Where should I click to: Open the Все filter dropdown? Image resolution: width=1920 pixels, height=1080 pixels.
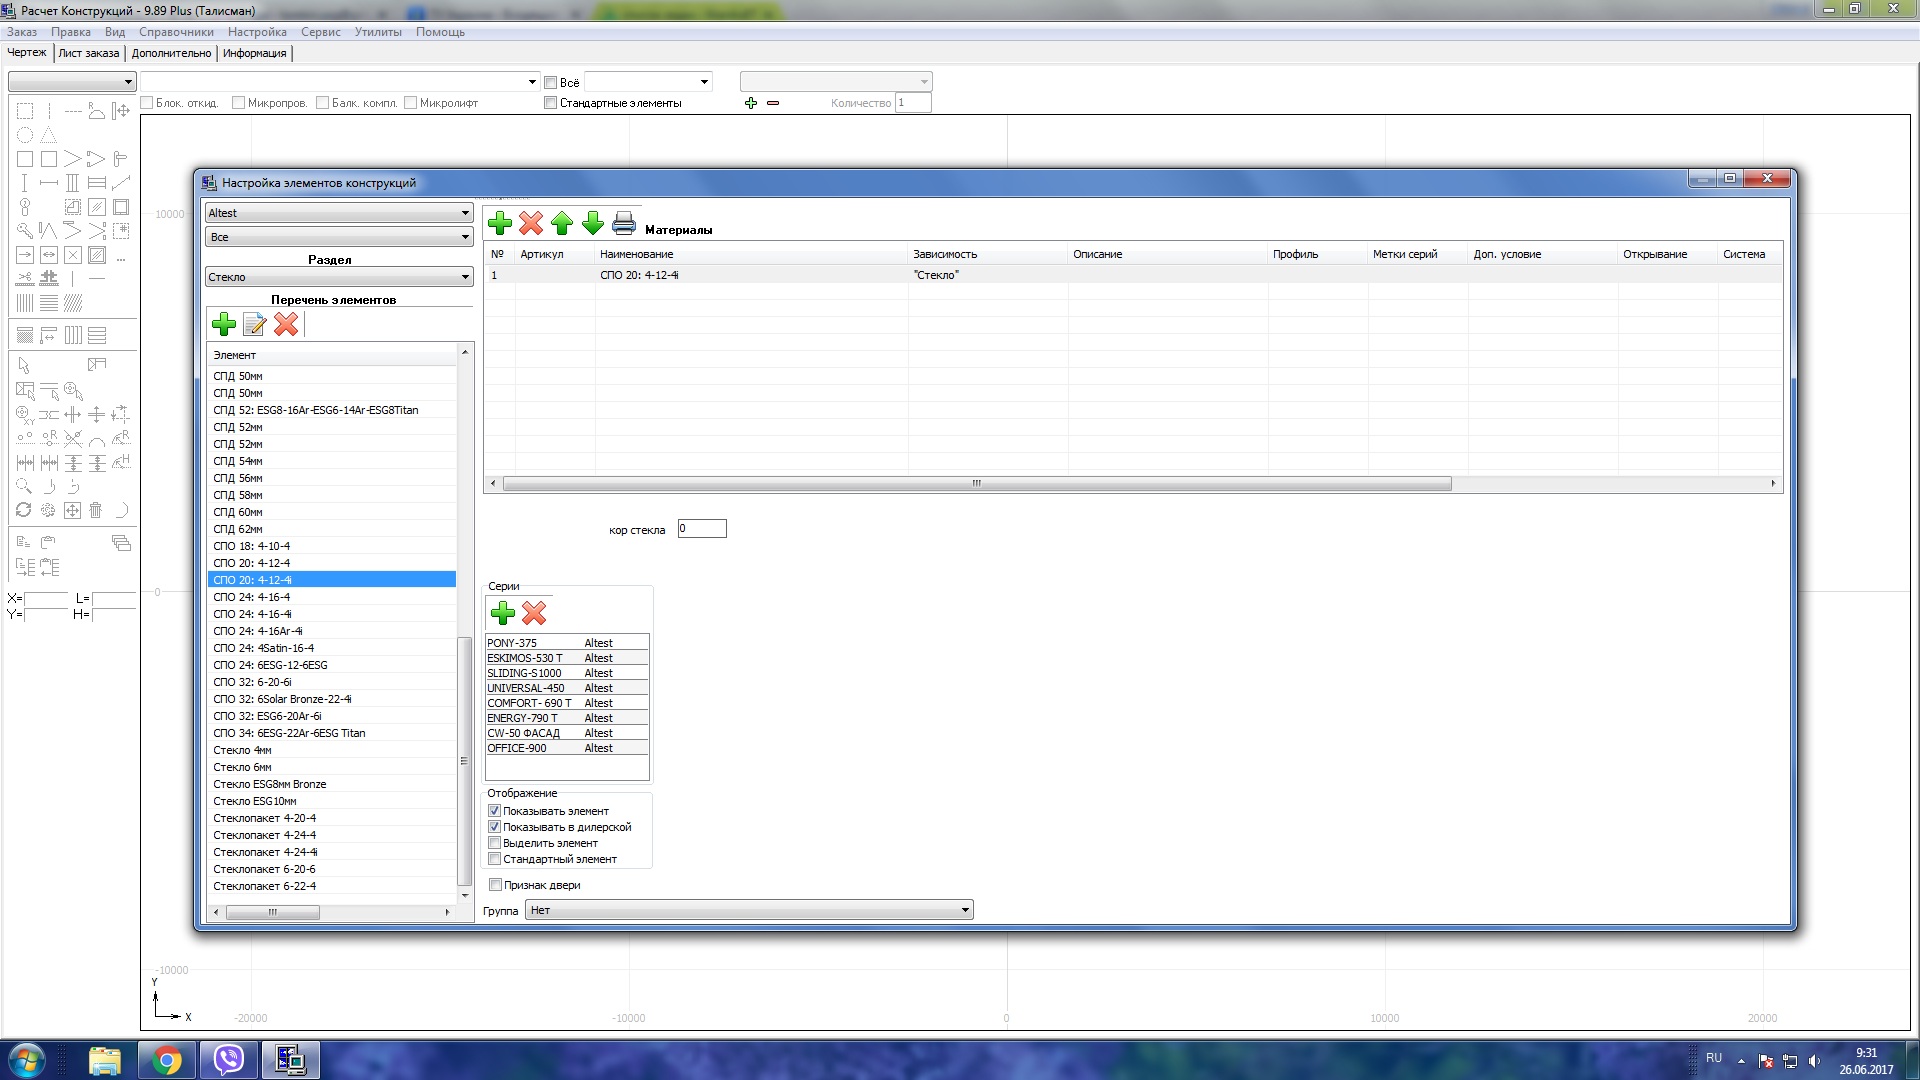339,237
